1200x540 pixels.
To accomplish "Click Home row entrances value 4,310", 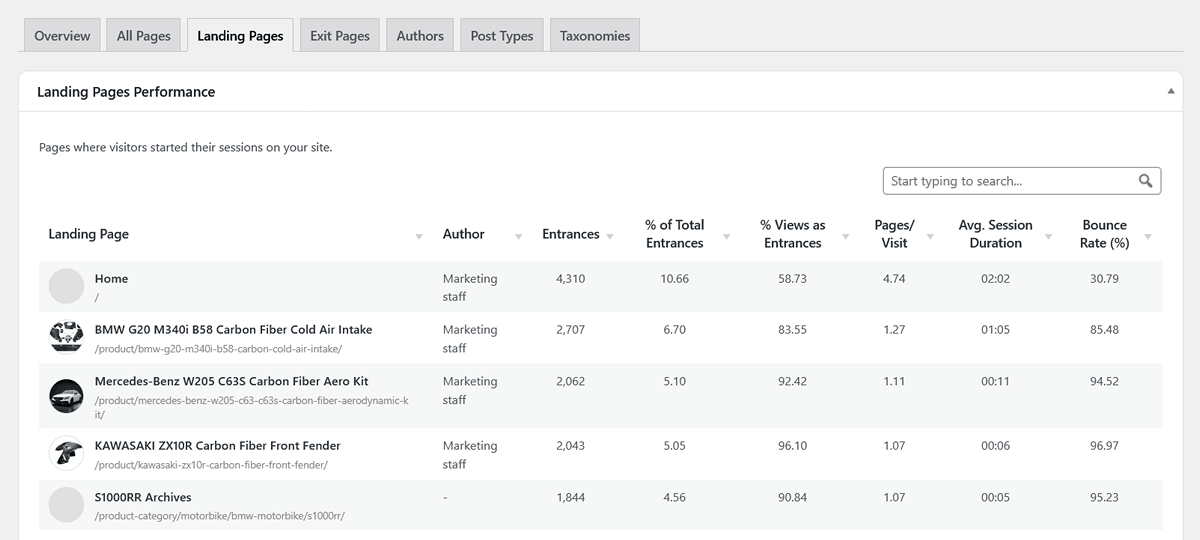I will click(570, 279).
